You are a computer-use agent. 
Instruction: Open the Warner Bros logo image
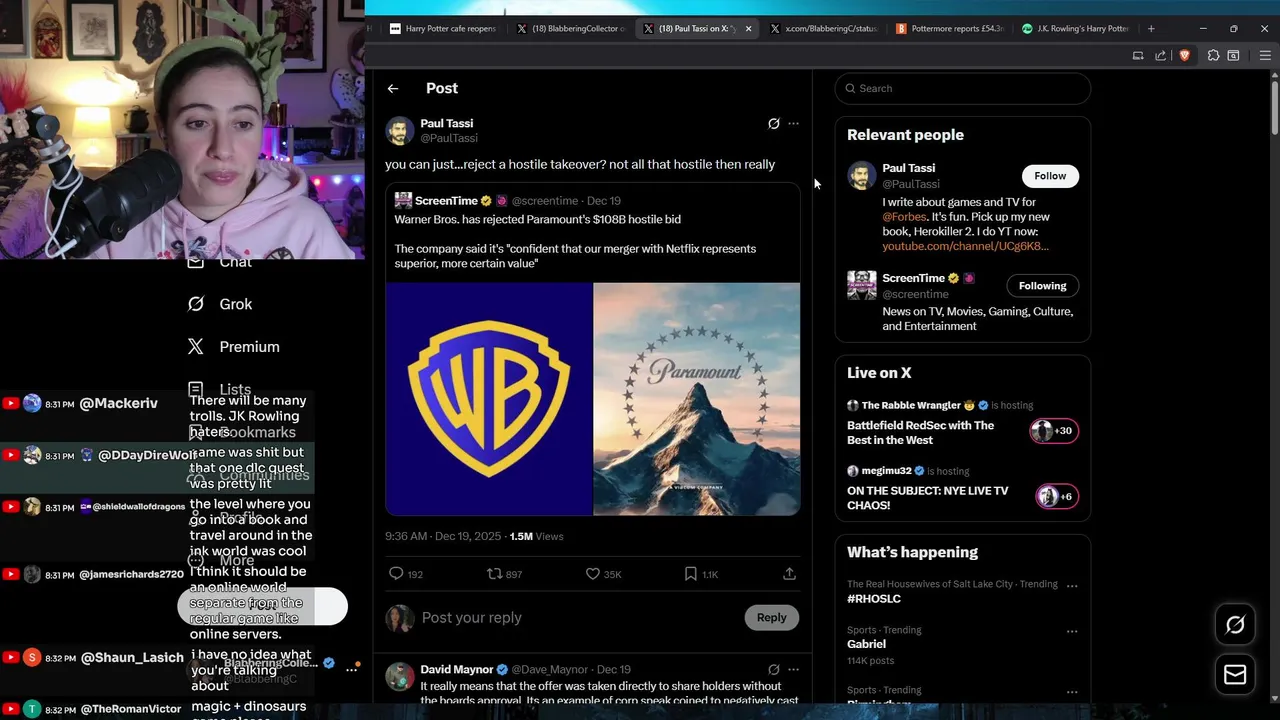(x=489, y=399)
